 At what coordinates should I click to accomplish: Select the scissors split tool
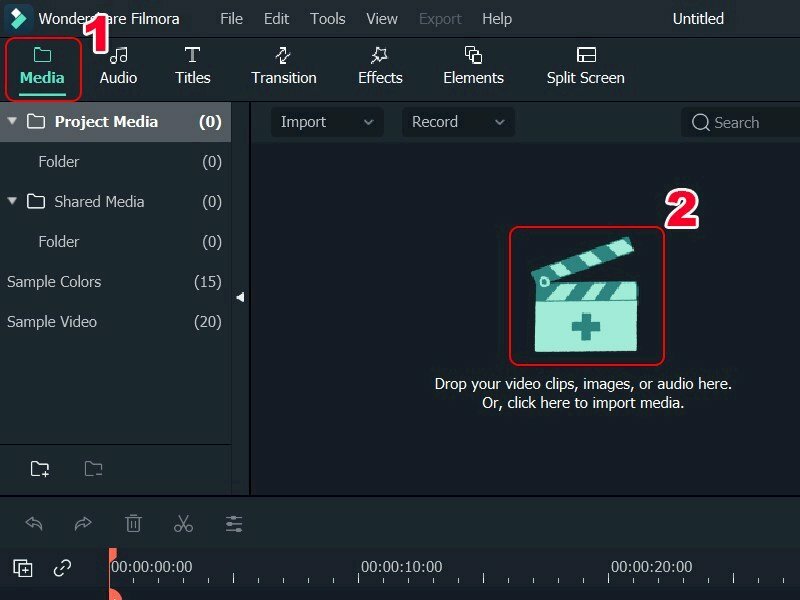(184, 523)
